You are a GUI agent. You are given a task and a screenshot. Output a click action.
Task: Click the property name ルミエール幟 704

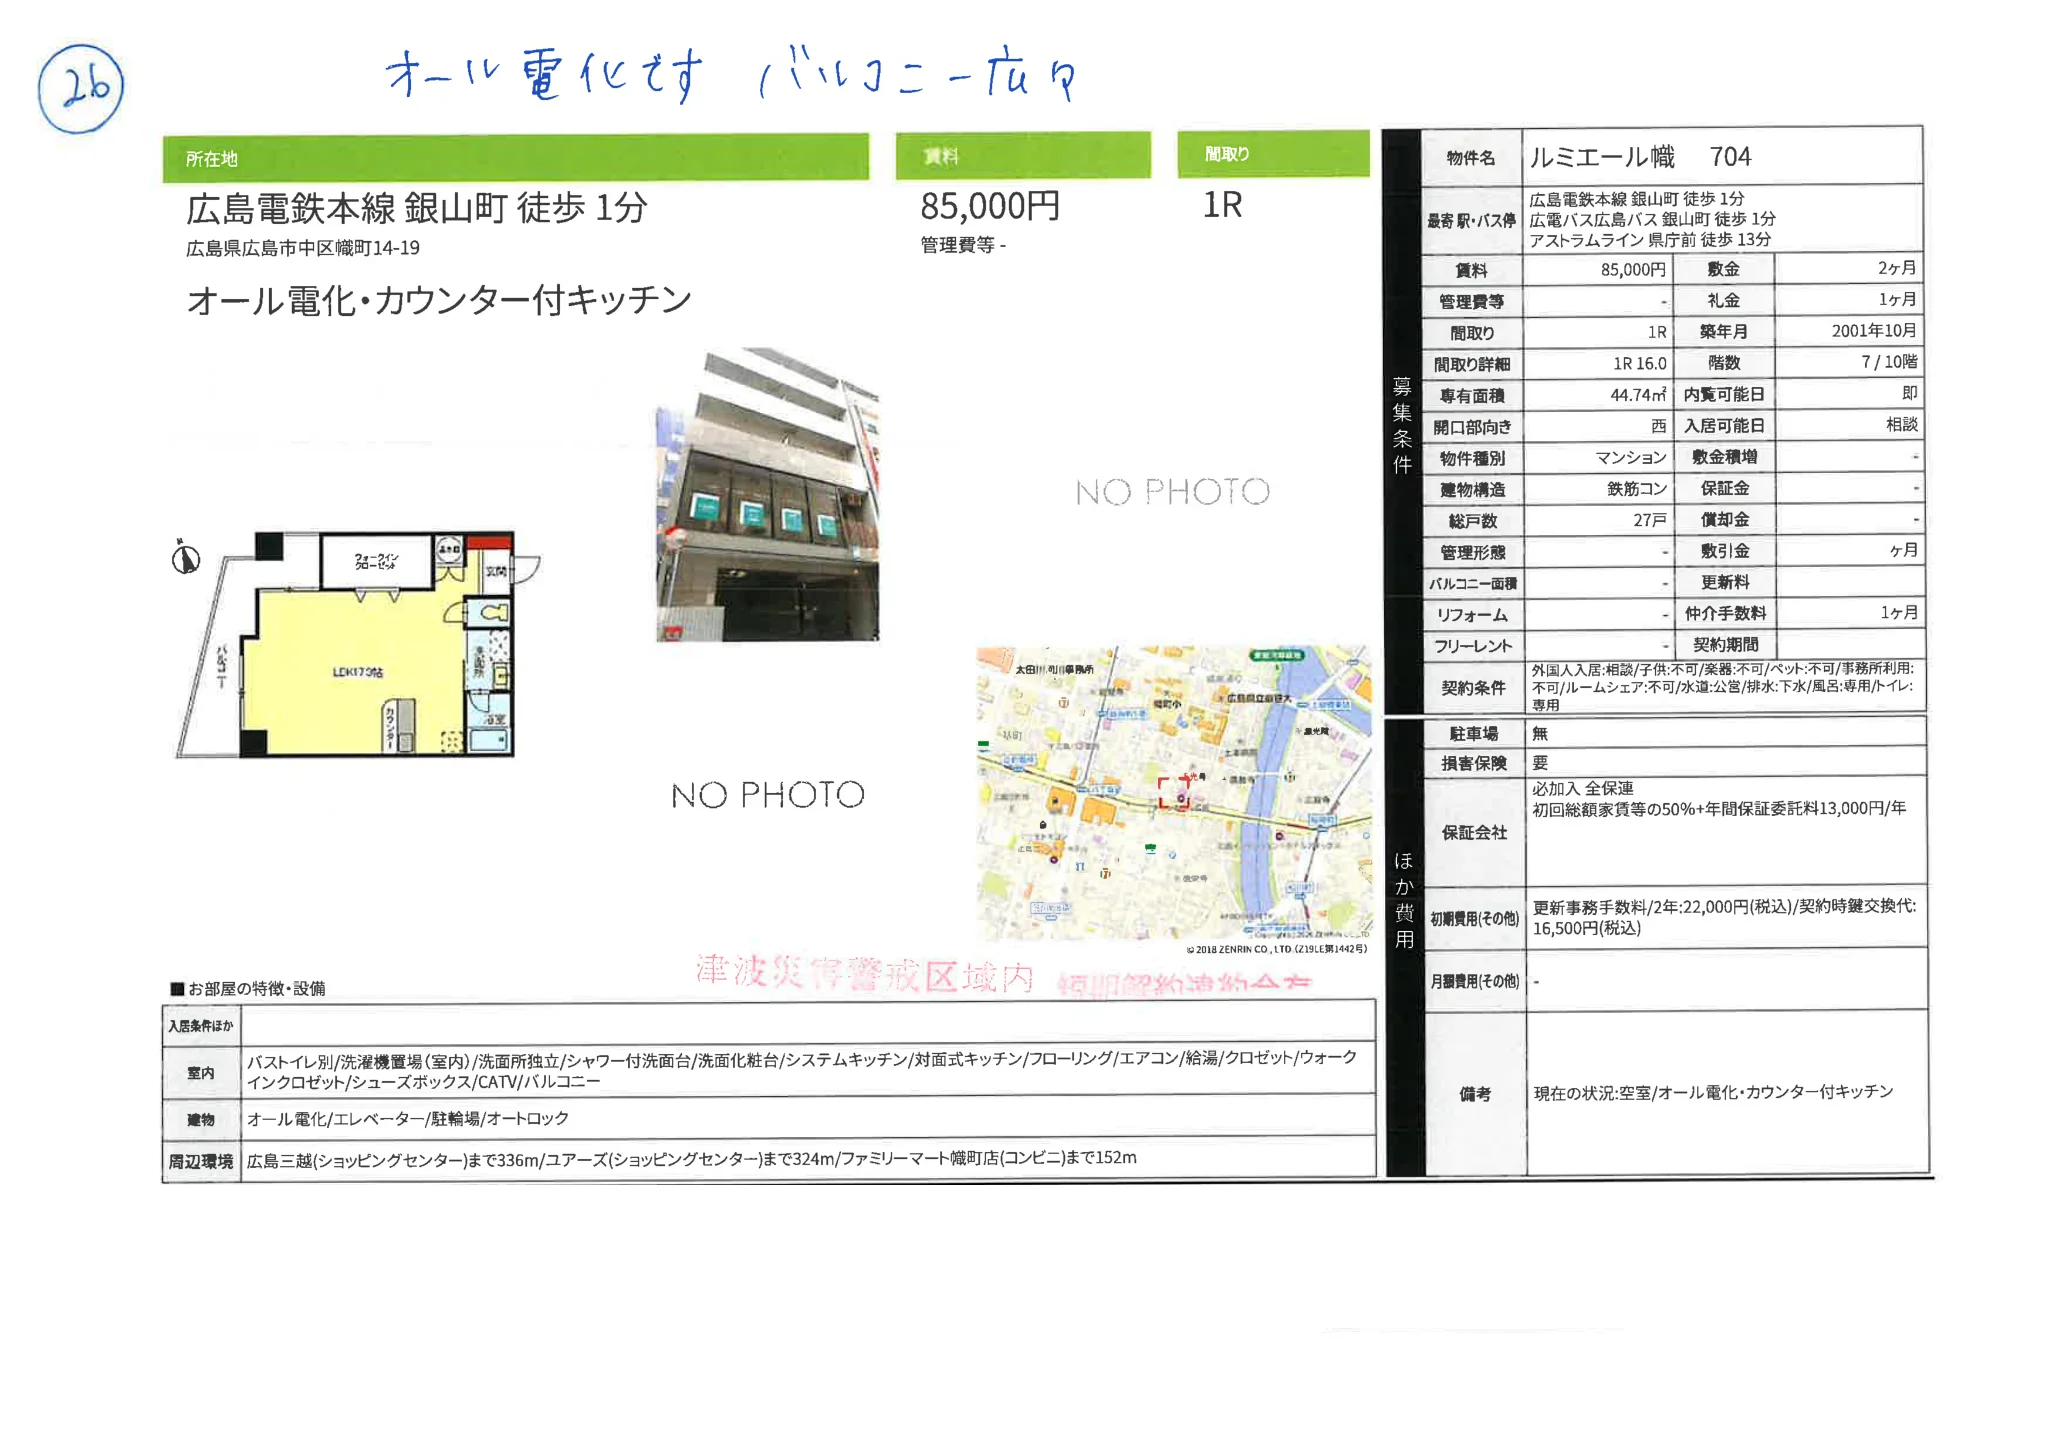1640,157
